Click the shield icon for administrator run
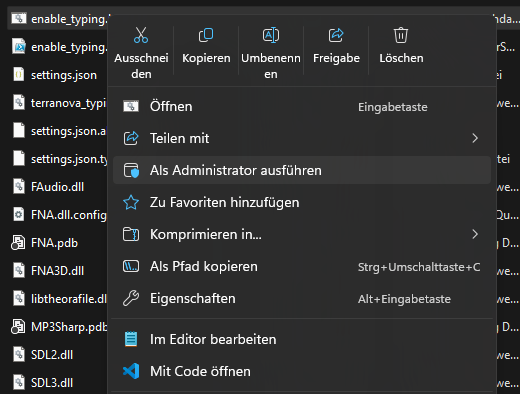 tap(131, 170)
